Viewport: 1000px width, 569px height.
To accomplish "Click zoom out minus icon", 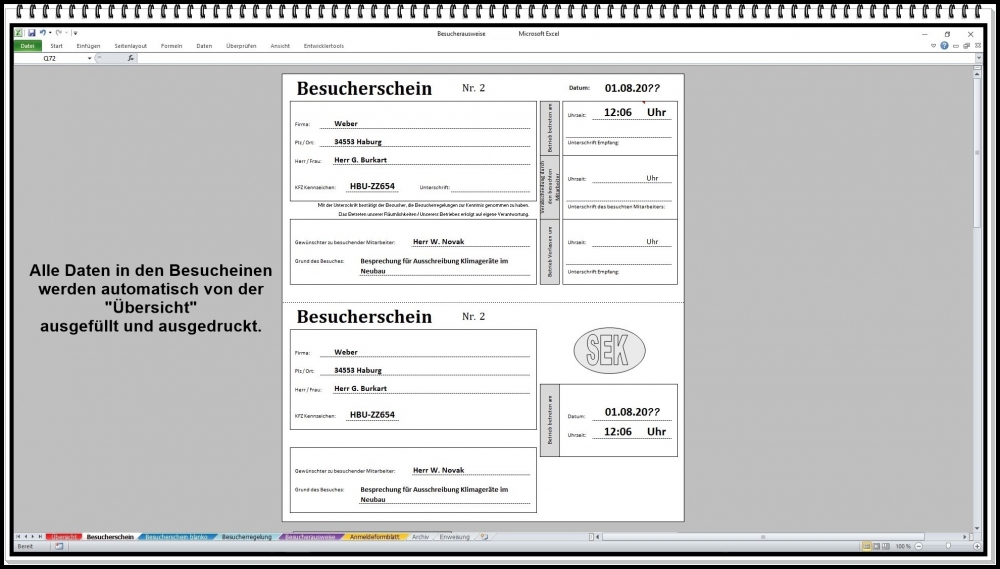I will [x=921, y=546].
